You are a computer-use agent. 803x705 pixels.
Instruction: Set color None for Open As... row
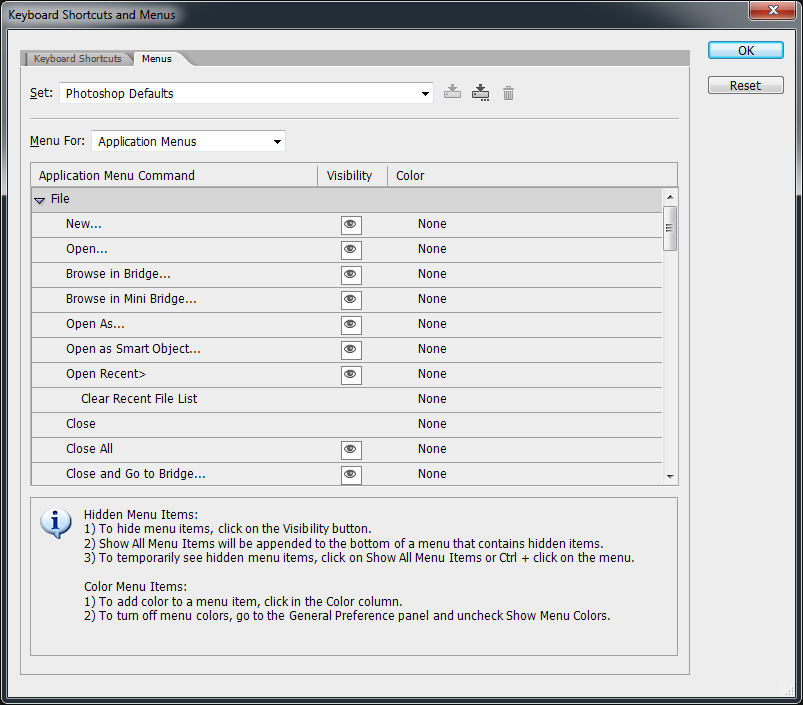[432, 324]
